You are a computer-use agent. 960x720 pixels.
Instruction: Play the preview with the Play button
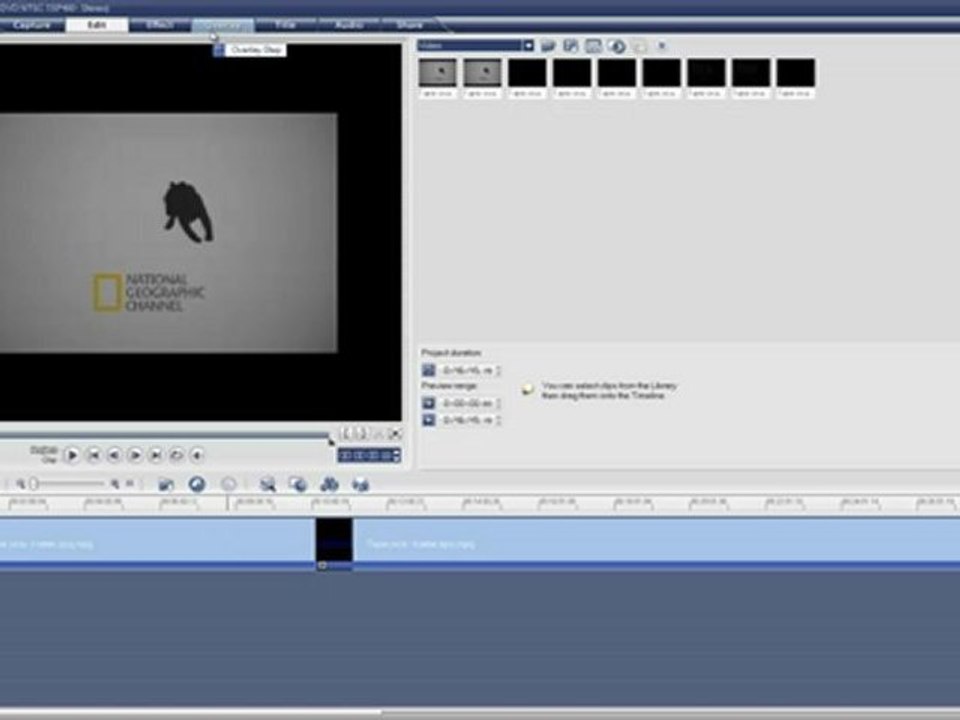[72, 455]
